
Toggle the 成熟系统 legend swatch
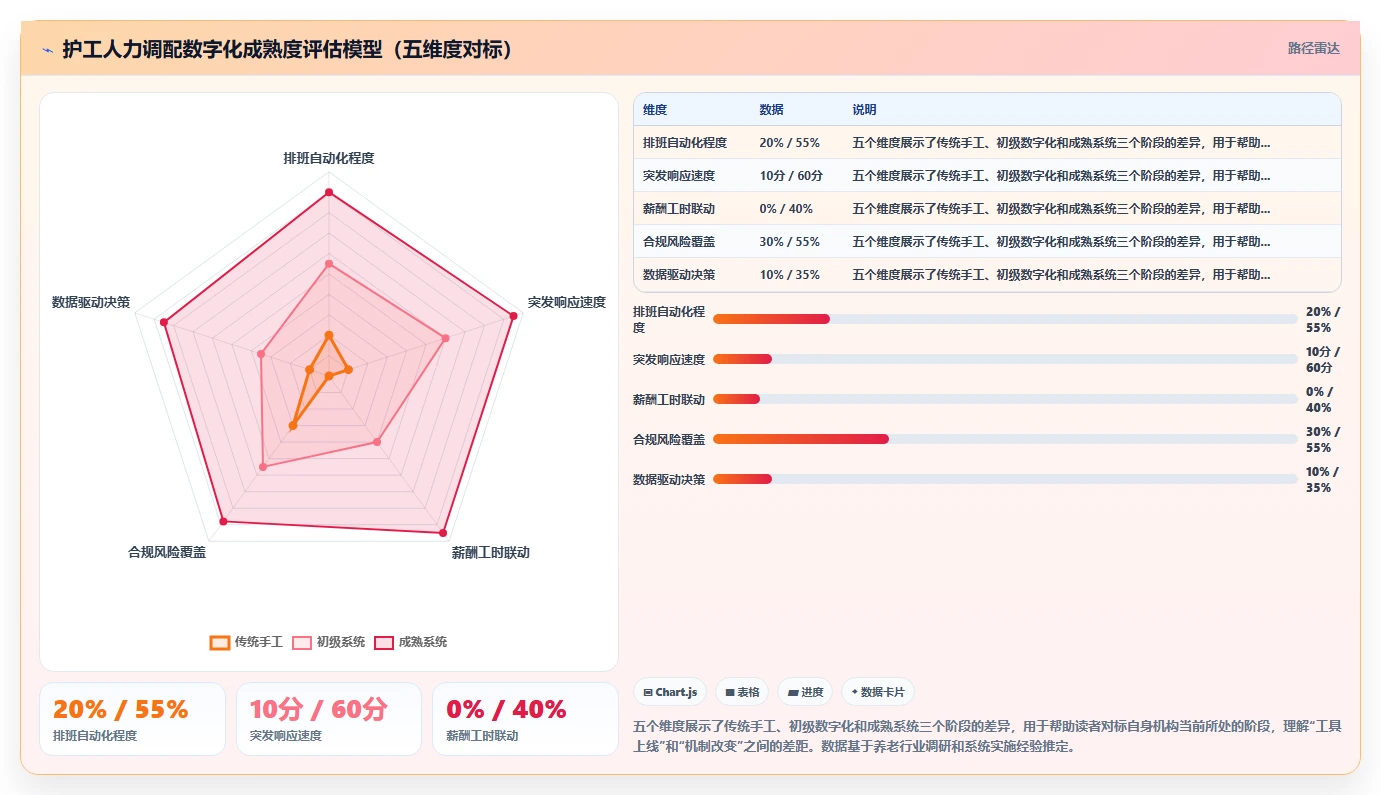pos(384,642)
